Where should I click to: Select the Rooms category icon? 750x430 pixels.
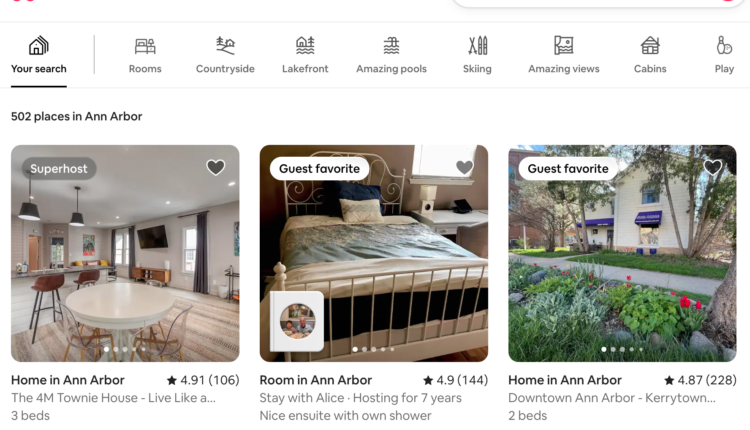click(x=145, y=46)
